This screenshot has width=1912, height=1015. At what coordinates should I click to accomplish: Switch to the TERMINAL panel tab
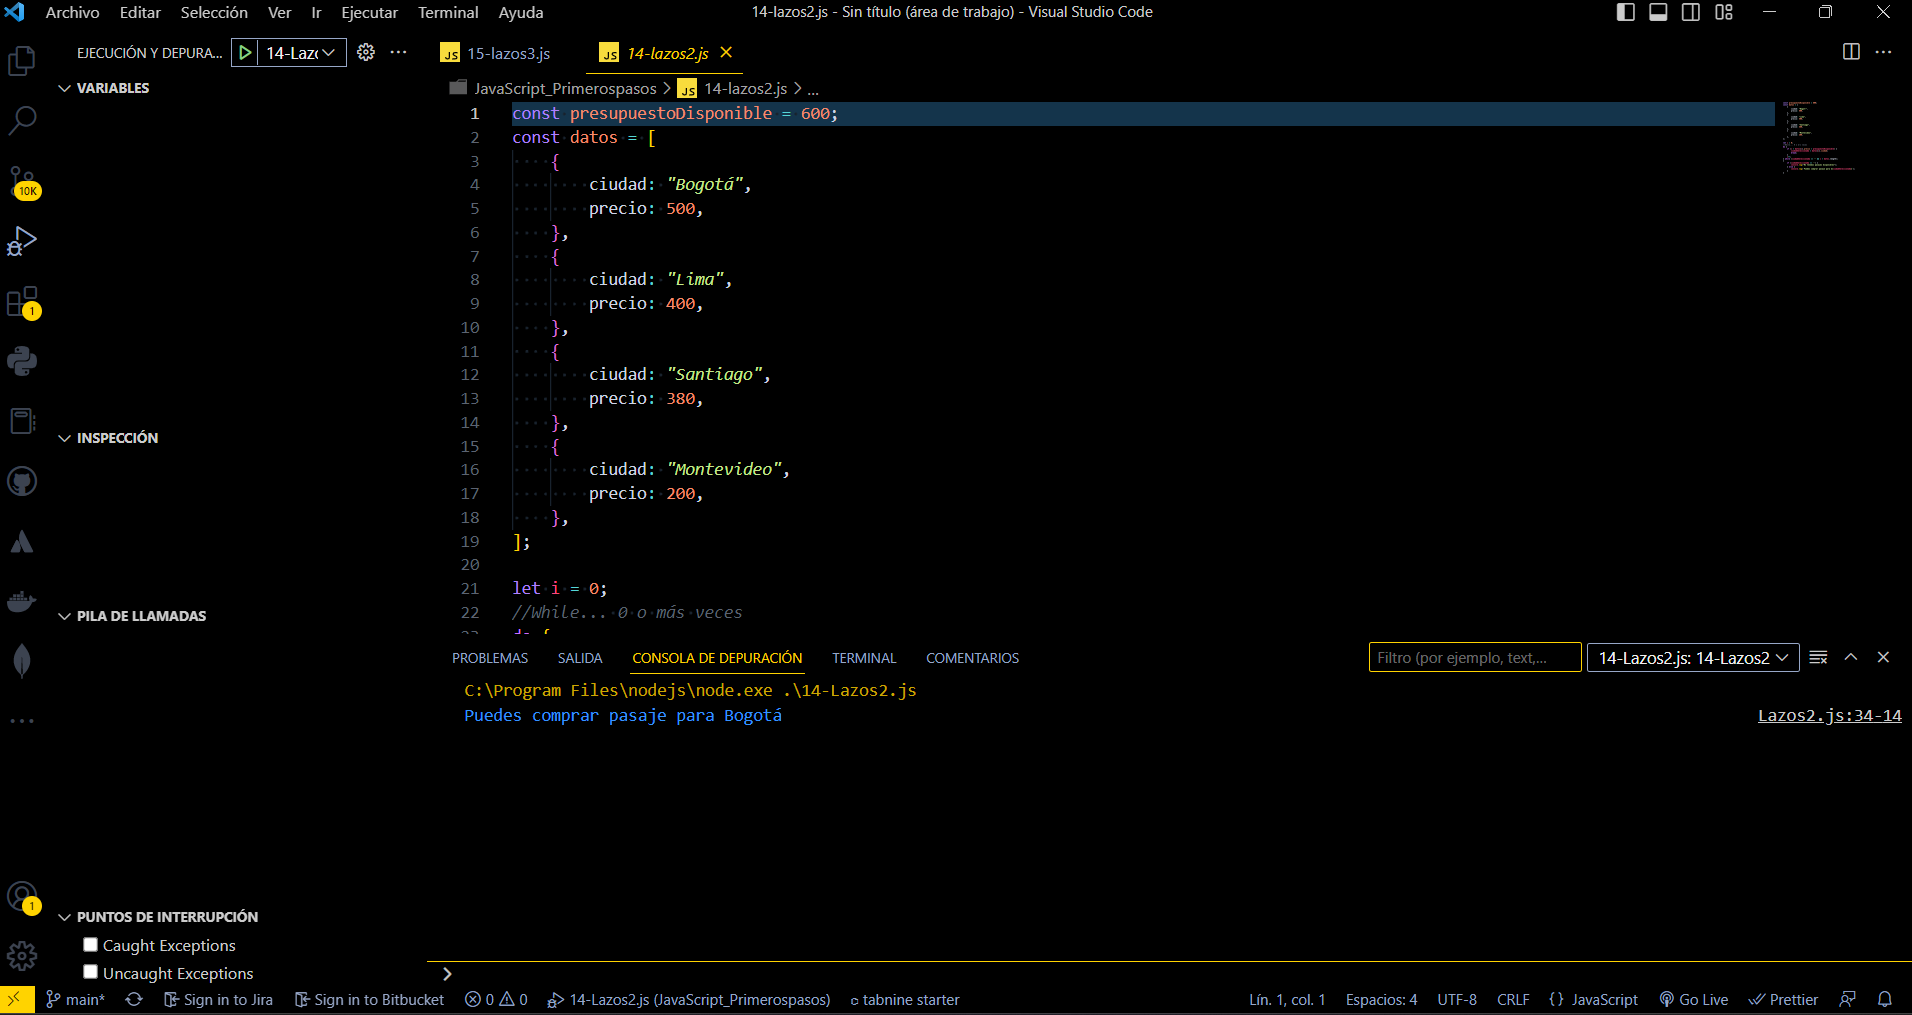pyautogui.click(x=864, y=658)
